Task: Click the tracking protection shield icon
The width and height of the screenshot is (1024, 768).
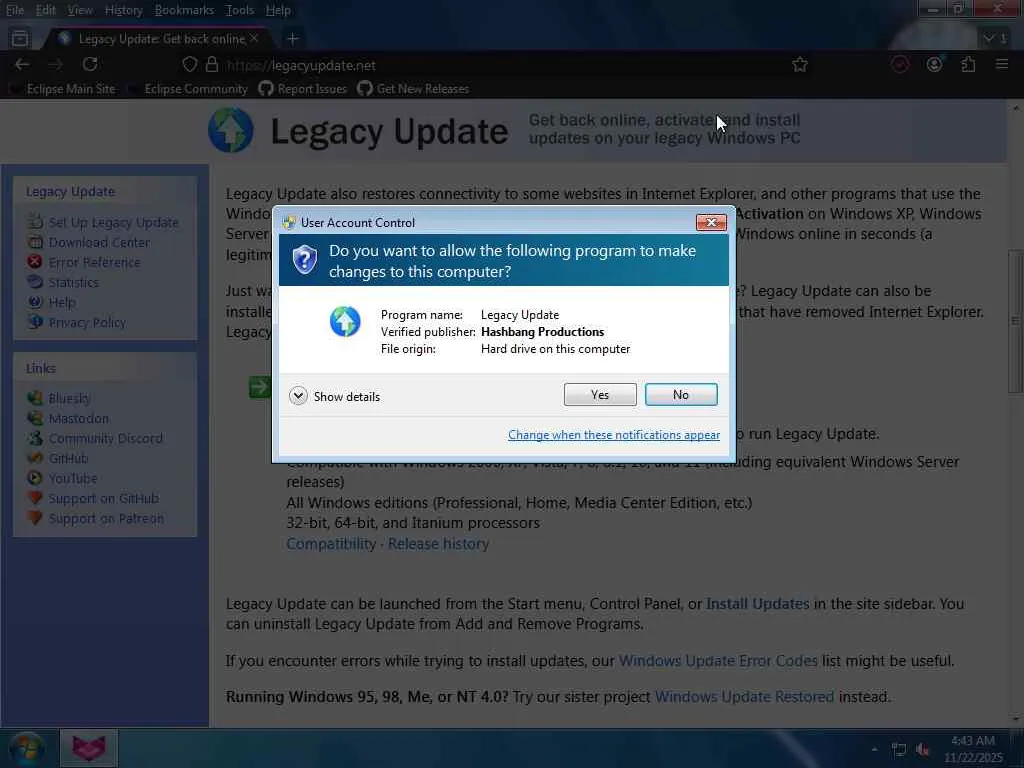Action: coord(189,65)
